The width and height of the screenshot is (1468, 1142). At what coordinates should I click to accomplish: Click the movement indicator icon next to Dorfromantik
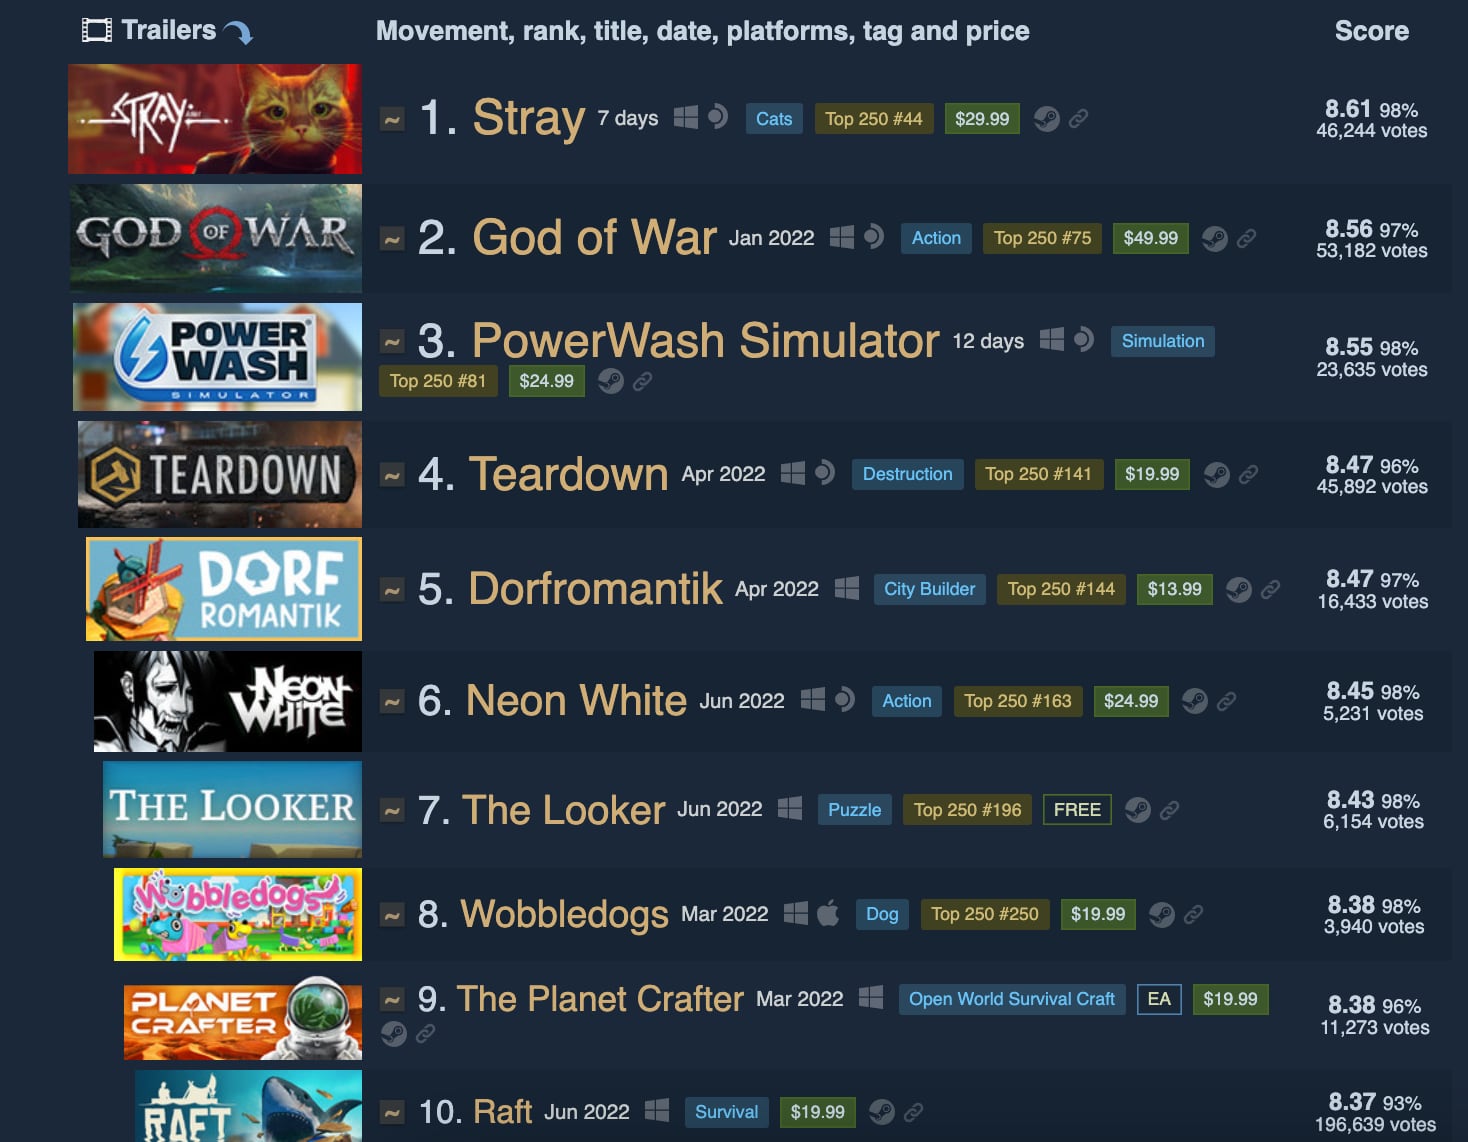[393, 591]
